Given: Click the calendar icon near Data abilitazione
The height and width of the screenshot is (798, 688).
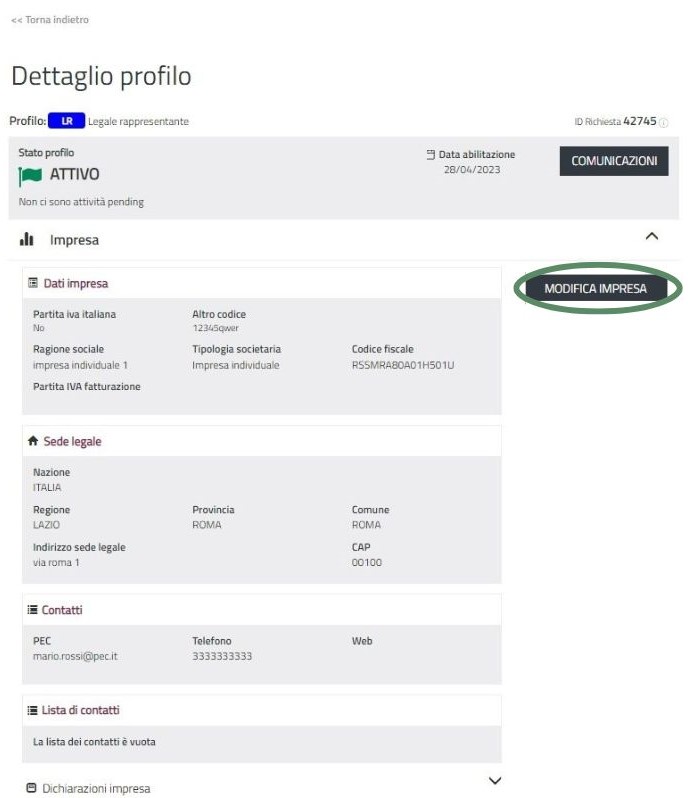Looking at the screenshot, I should point(431,155).
